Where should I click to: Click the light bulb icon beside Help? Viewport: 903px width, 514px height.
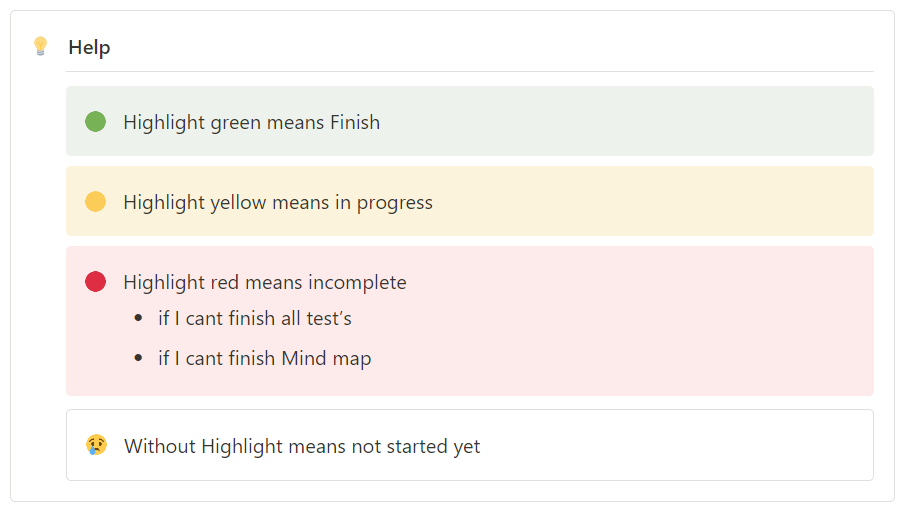click(x=40, y=46)
